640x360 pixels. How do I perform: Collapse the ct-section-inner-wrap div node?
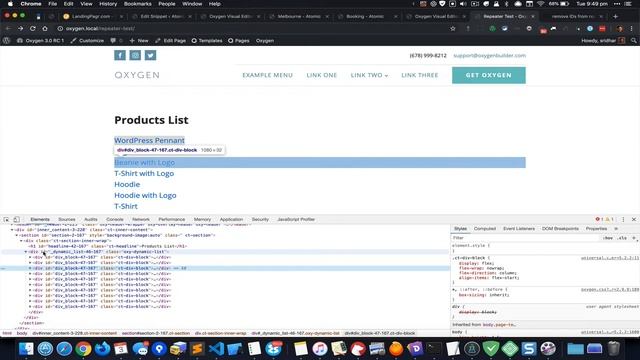click(21, 241)
